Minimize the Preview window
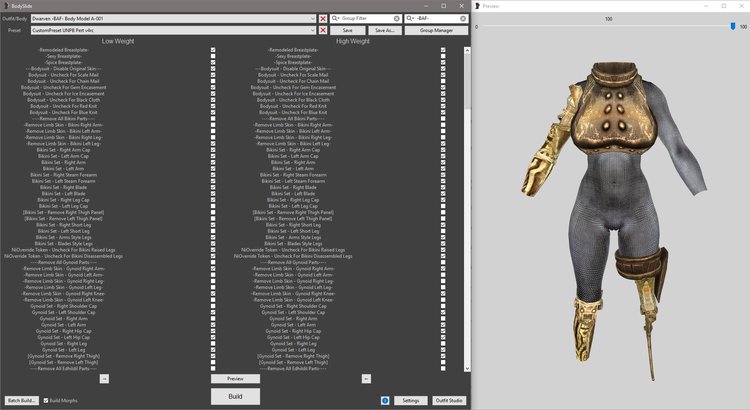The image size is (750, 410). (706, 6)
